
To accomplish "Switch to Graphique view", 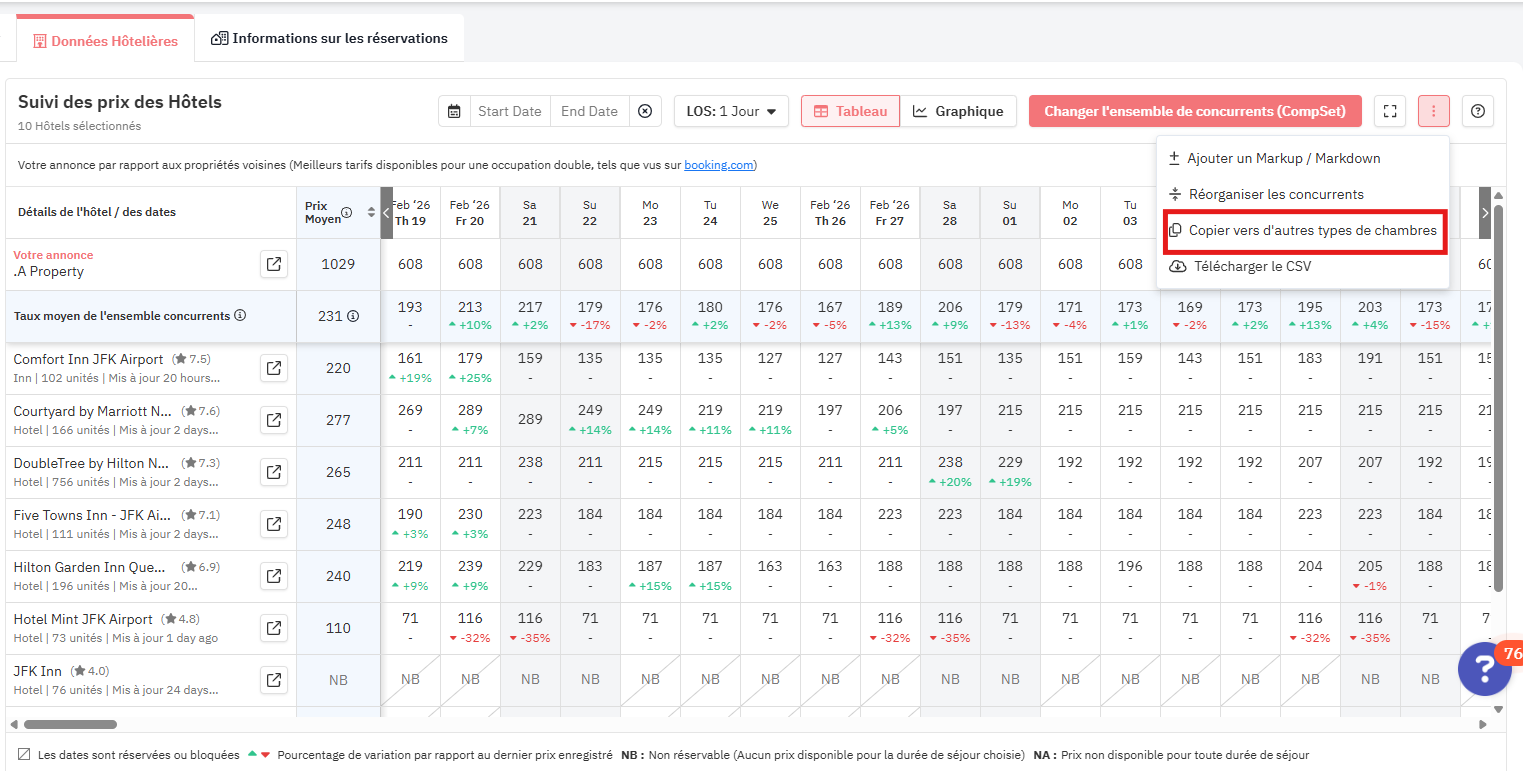I will click(958, 111).
